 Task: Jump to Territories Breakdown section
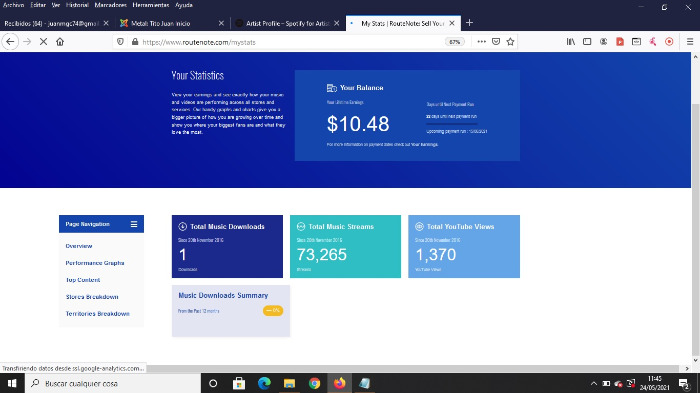point(97,314)
